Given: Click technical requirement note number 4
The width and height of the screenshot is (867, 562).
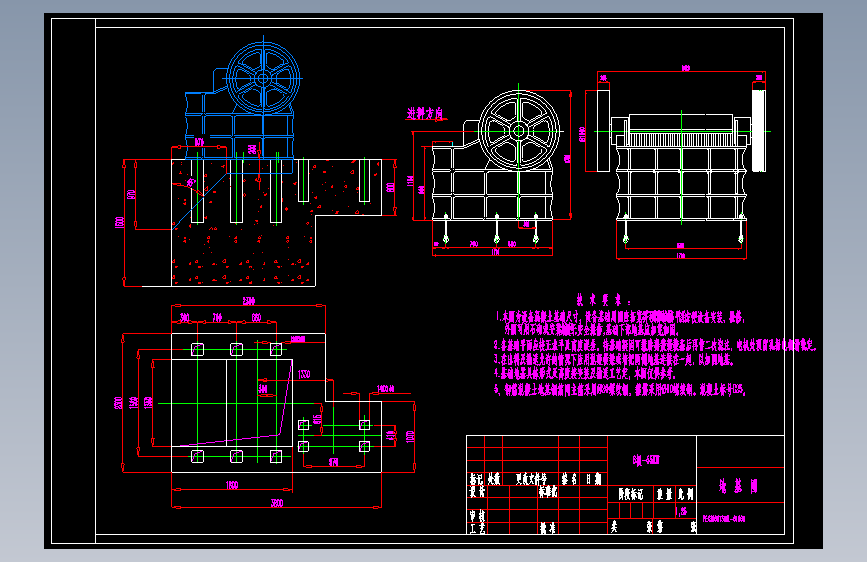Looking at the screenshot, I should point(584,373).
